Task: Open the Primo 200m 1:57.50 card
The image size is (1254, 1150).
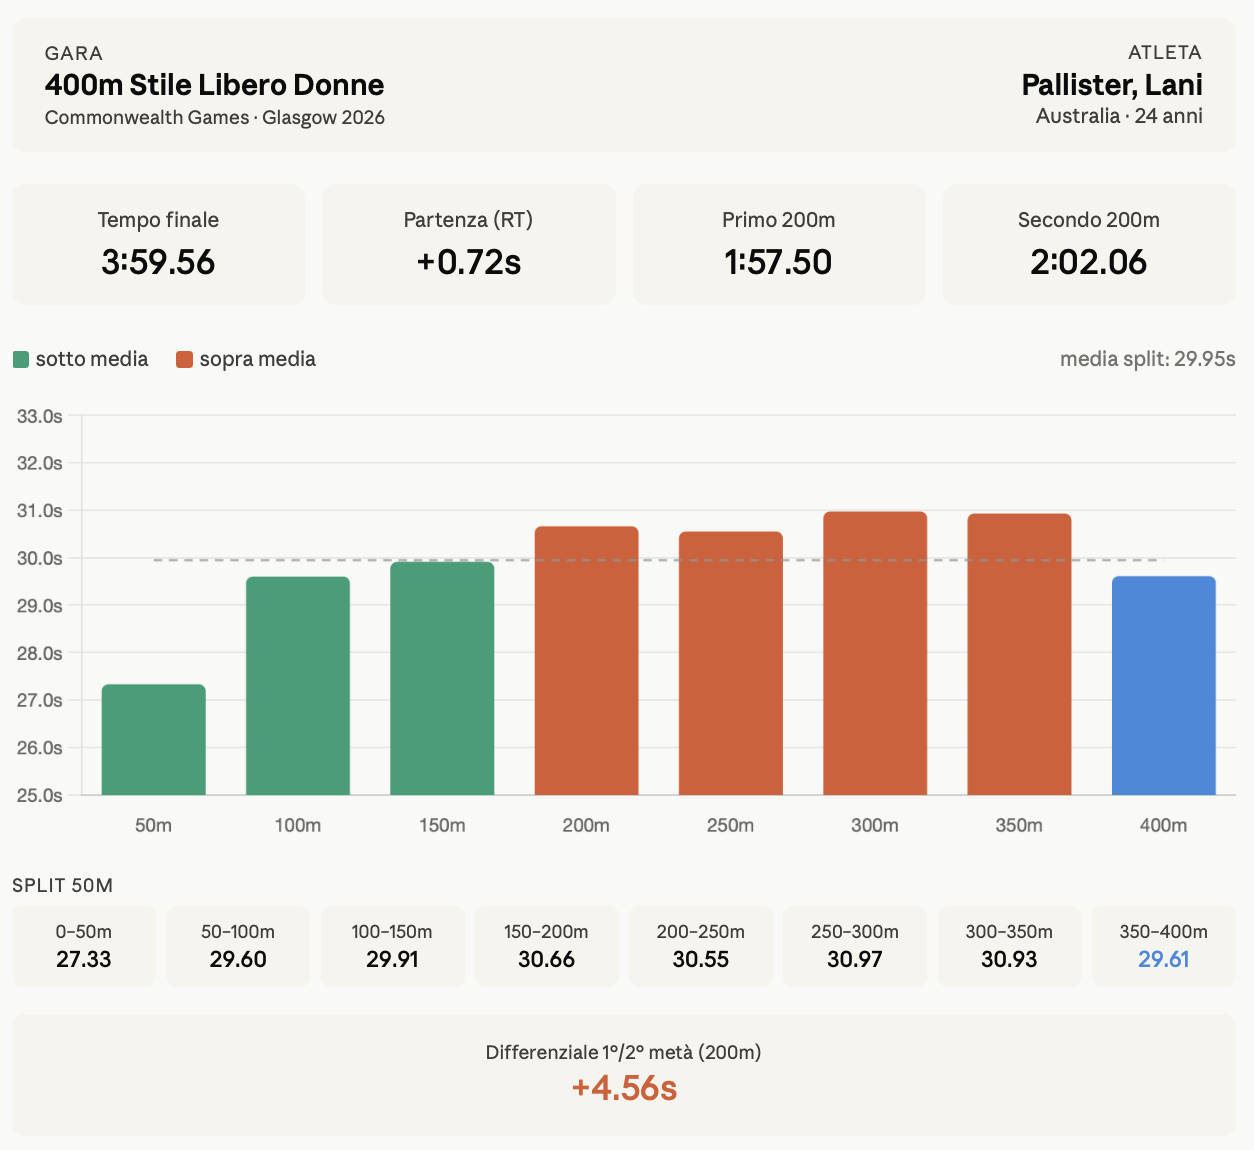Action: click(779, 244)
